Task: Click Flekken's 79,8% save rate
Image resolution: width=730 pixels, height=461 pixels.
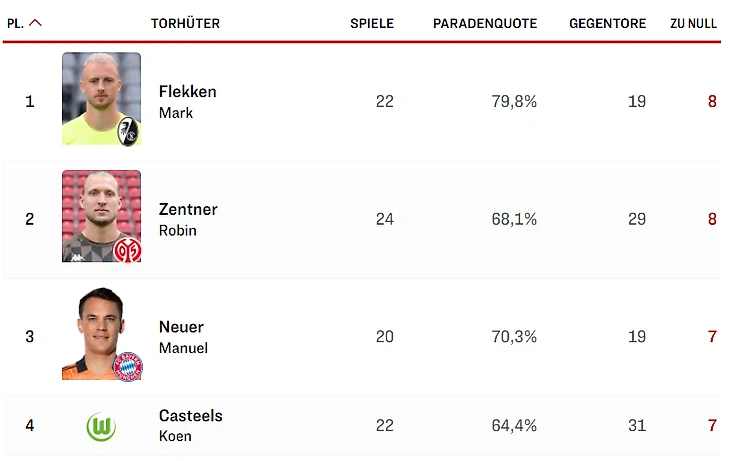Action: click(x=514, y=101)
